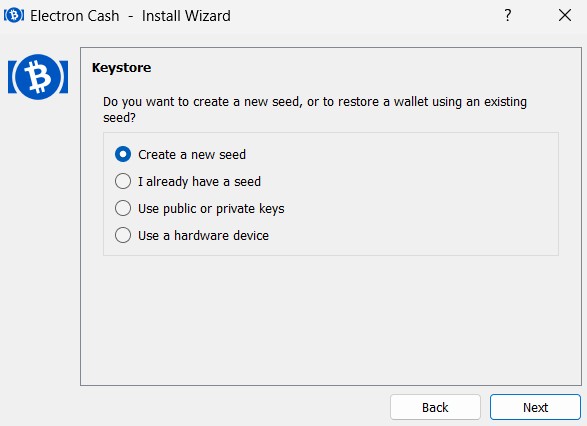Select the Create a new seed radio button
Viewport: 587px width, 426px height.
pyautogui.click(x=123, y=154)
